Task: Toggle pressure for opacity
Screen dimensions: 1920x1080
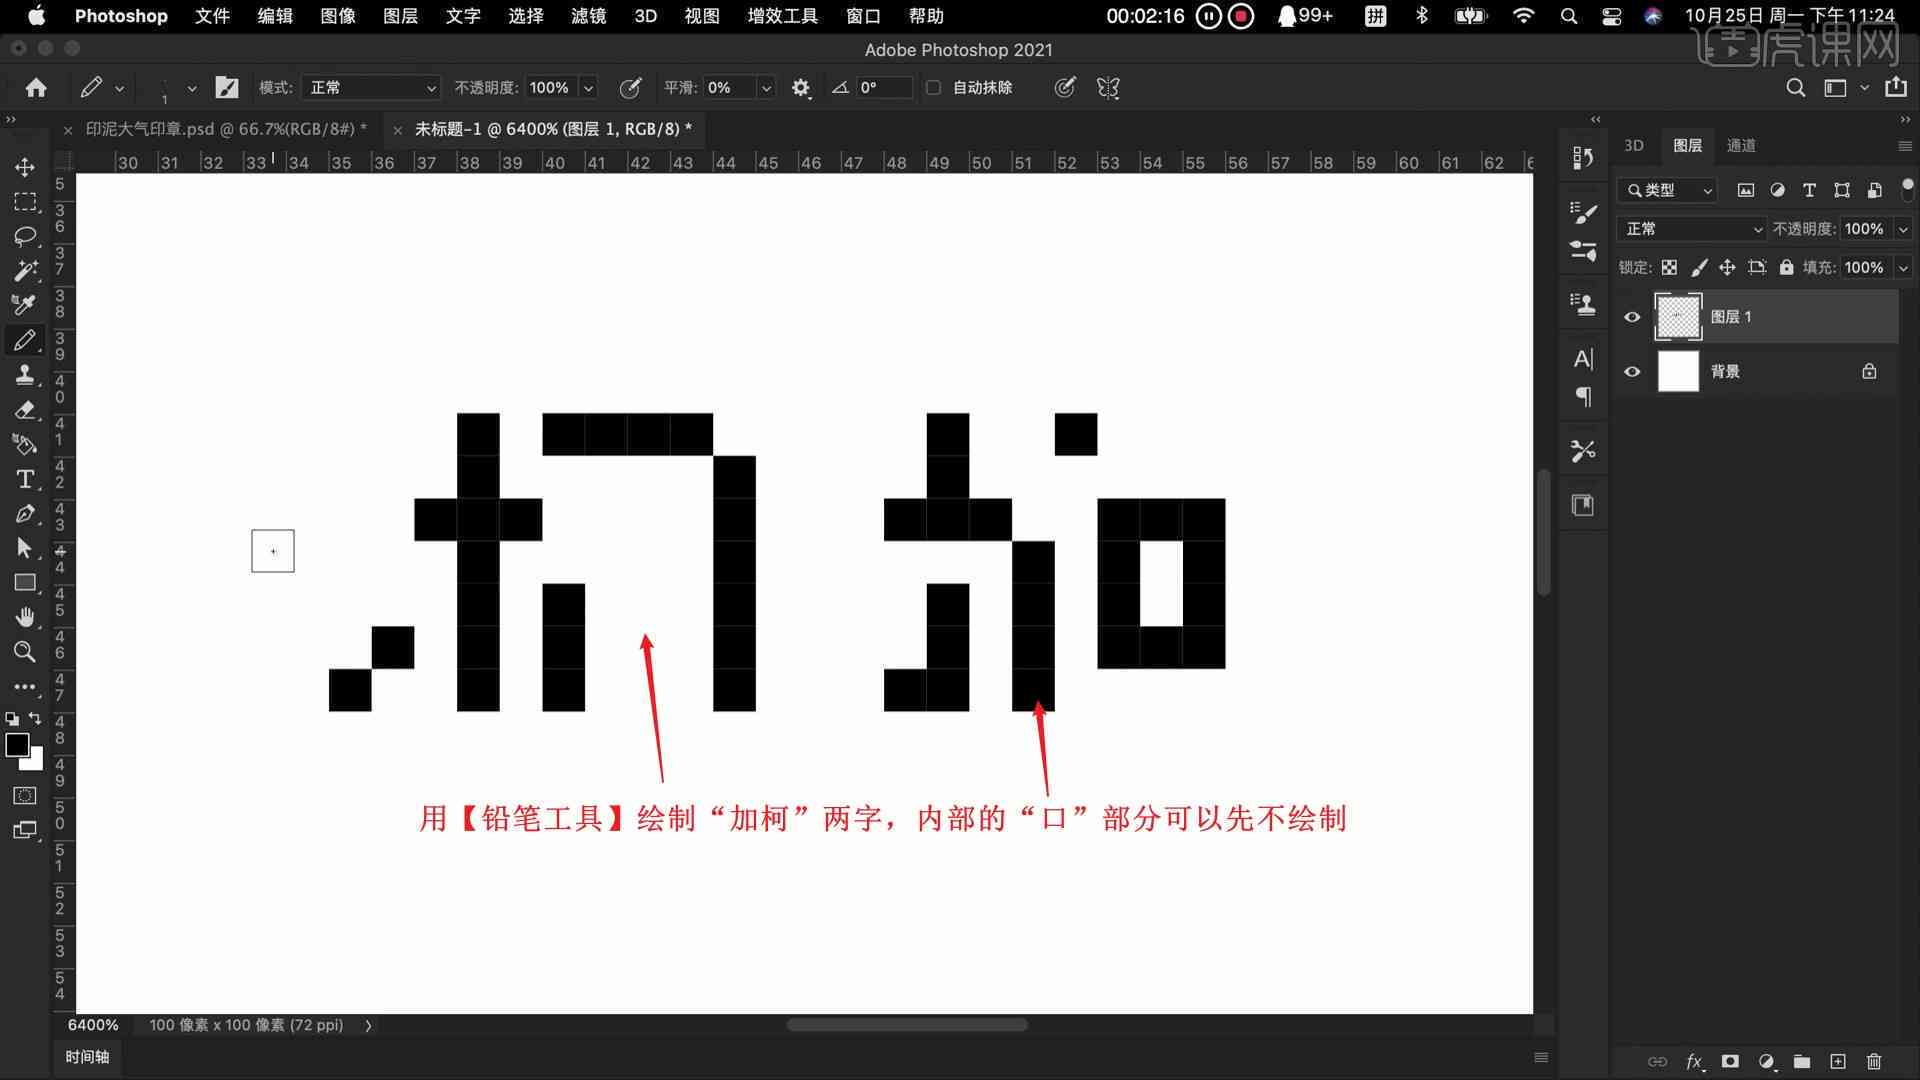Action: pyautogui.click(x=630, y=88)
